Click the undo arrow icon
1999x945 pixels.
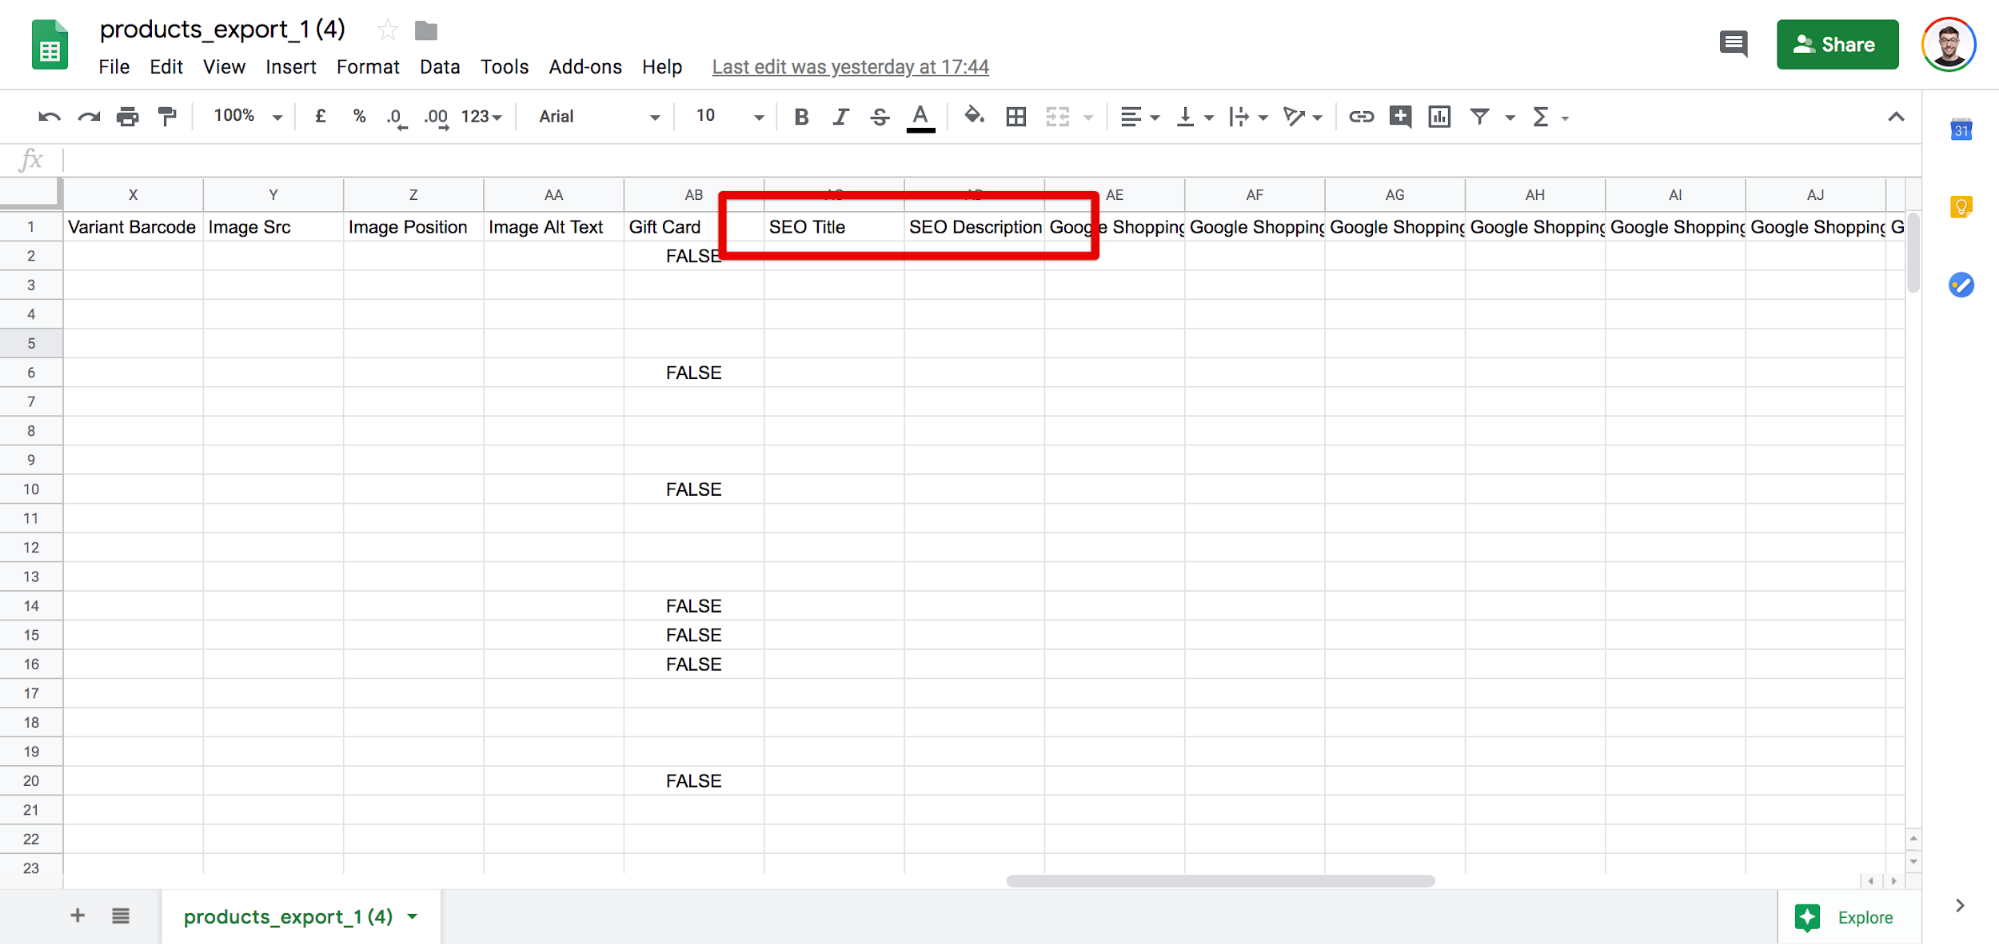pos(49,117)
